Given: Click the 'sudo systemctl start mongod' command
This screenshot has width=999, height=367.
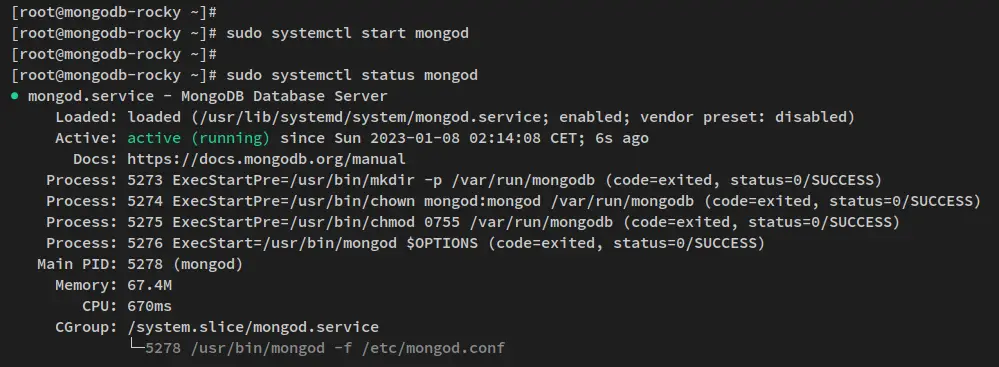Looking at the screenshot, I should (347, 33).
